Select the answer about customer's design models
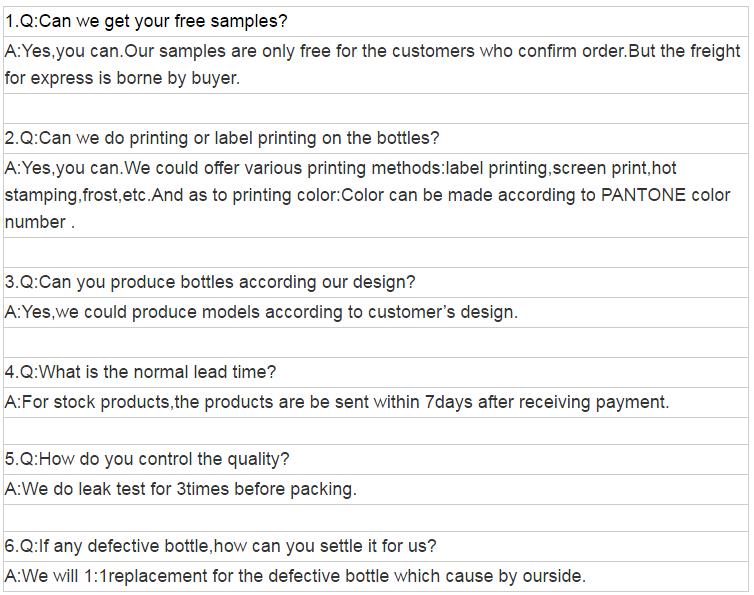 pyautogui.click(x=261, y=312)
